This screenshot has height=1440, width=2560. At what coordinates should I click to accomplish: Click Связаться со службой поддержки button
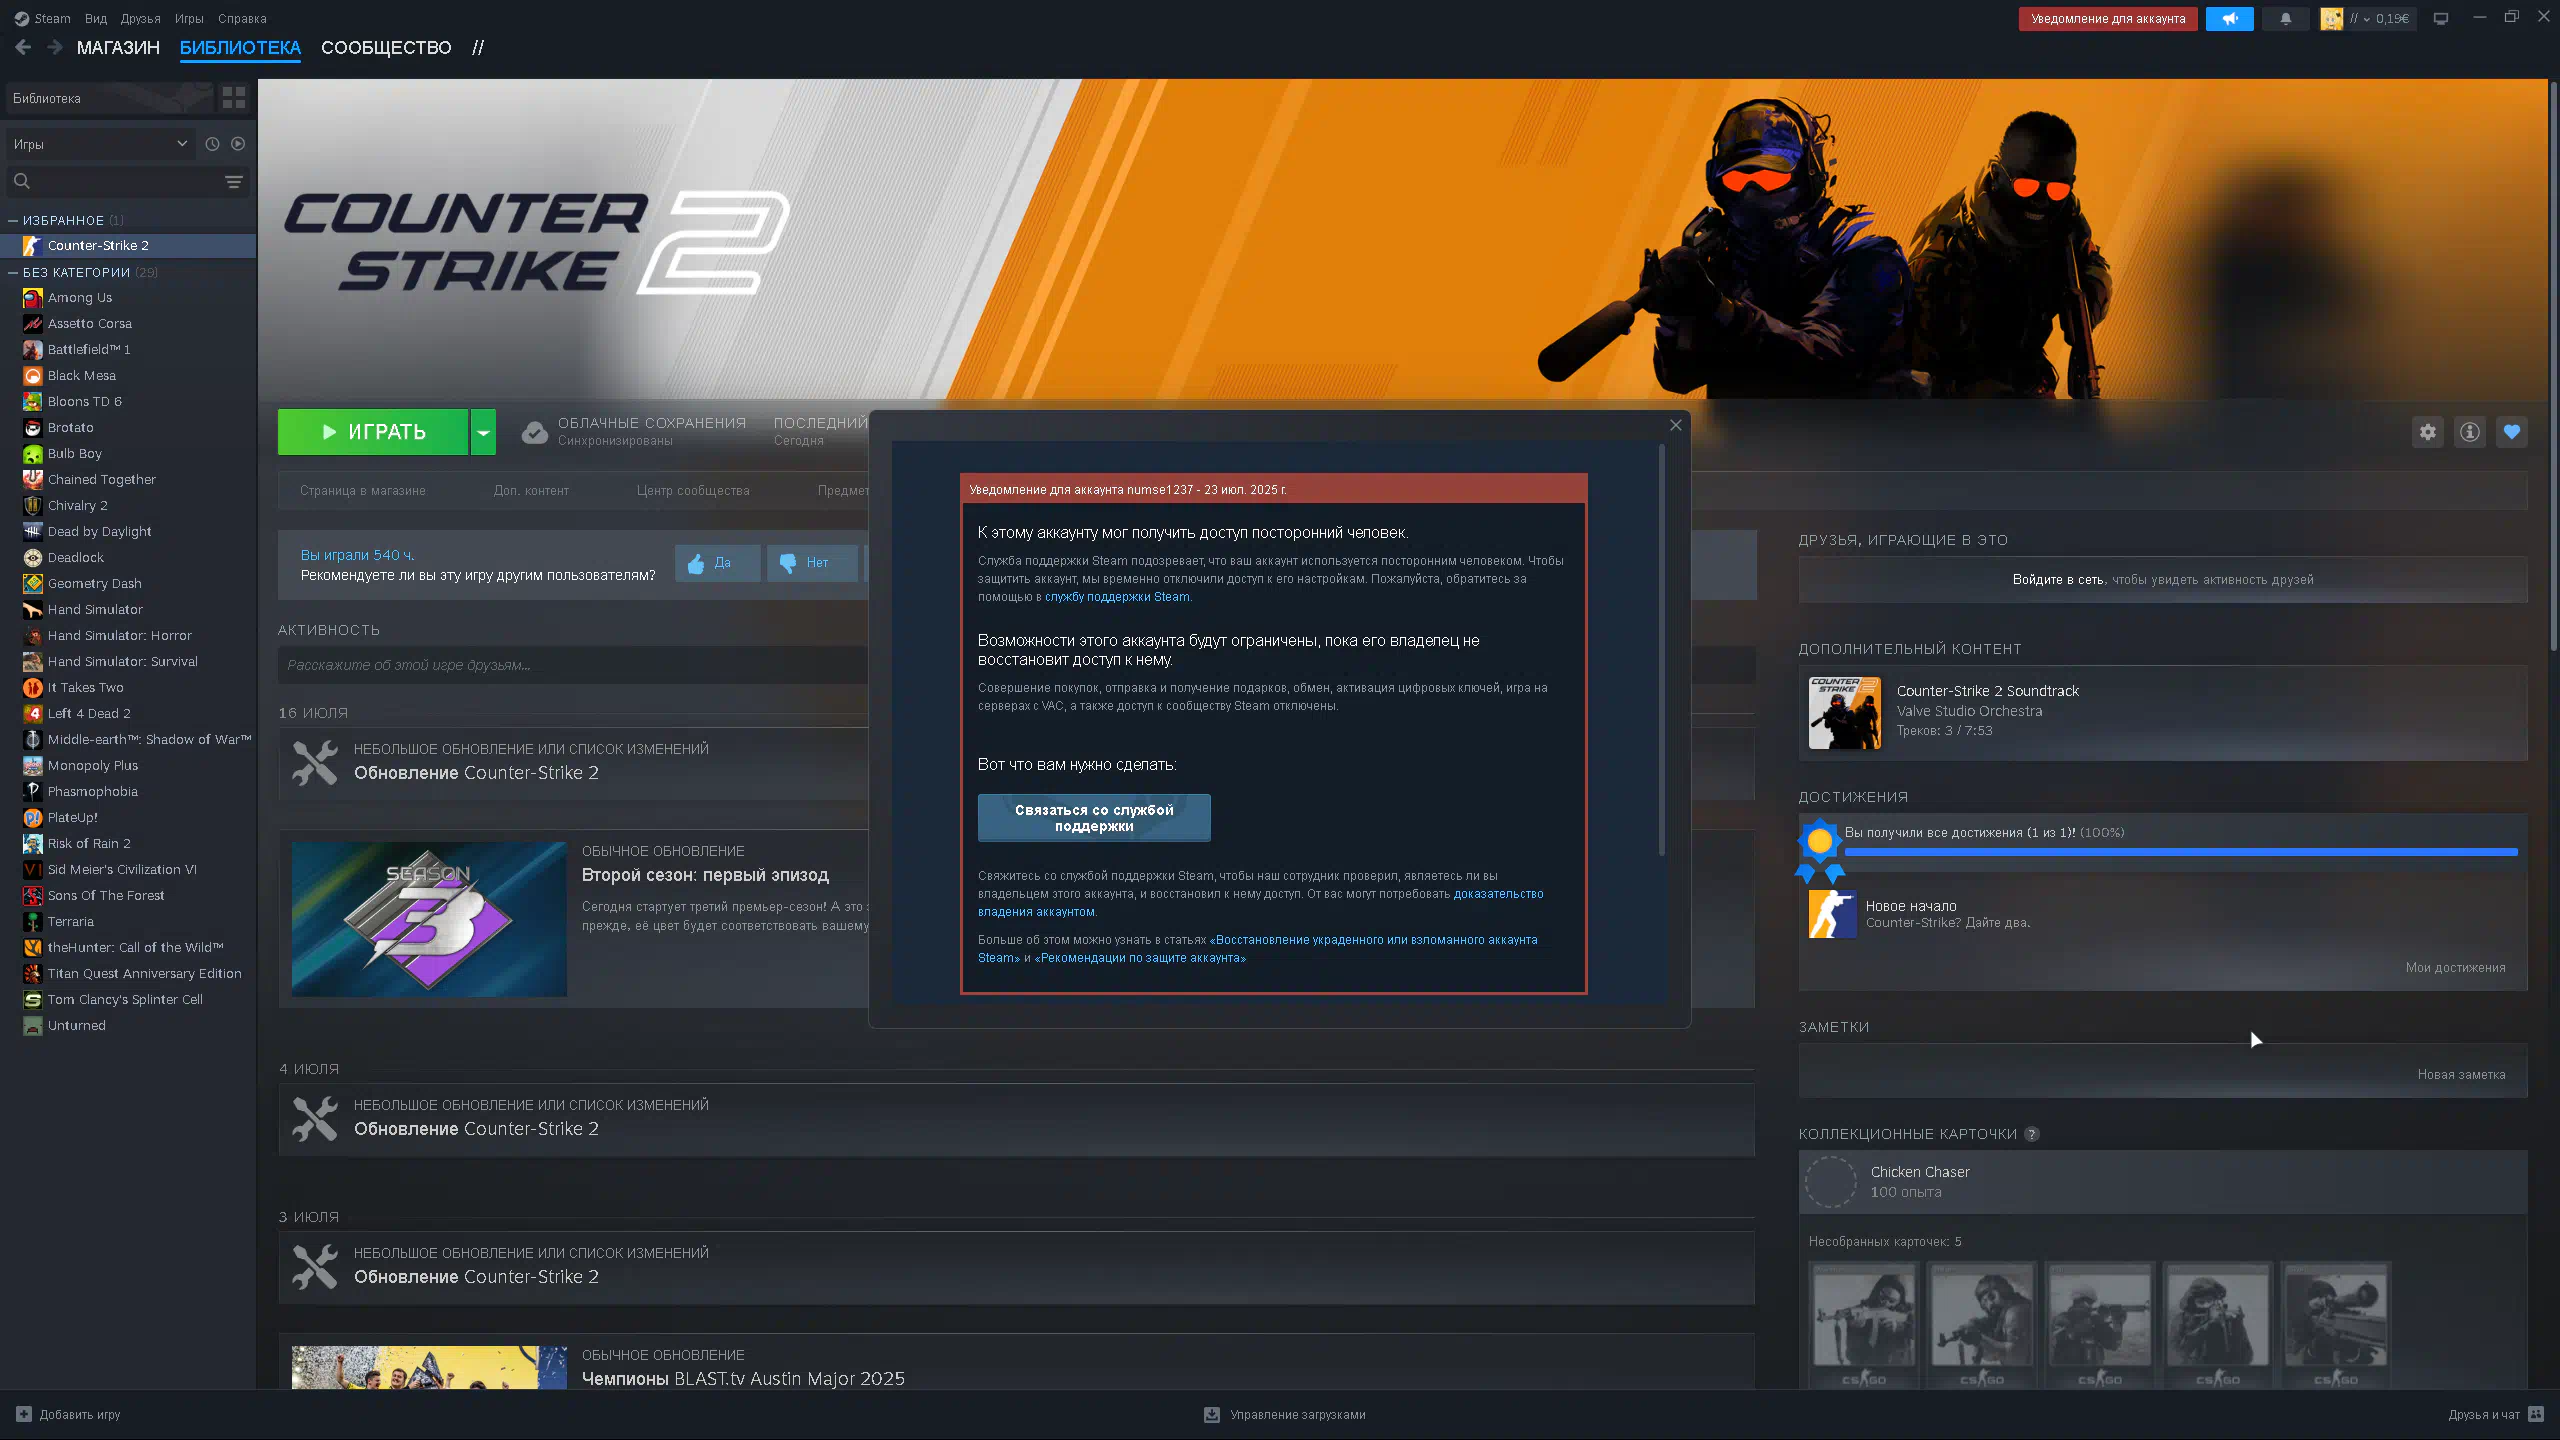1094,818
